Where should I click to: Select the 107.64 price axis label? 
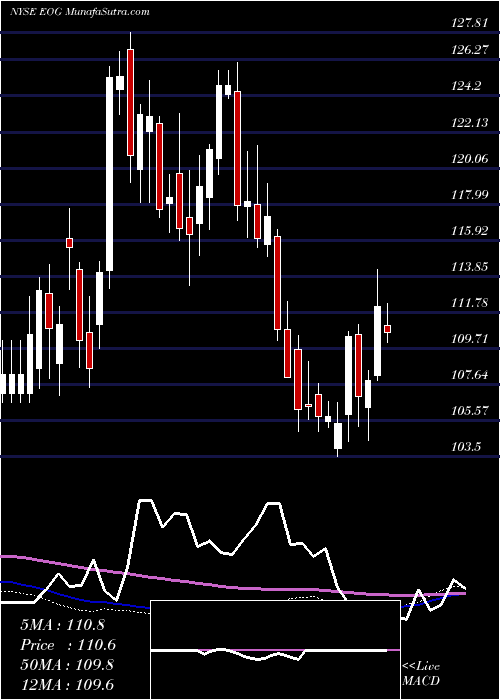coord(469,375)
